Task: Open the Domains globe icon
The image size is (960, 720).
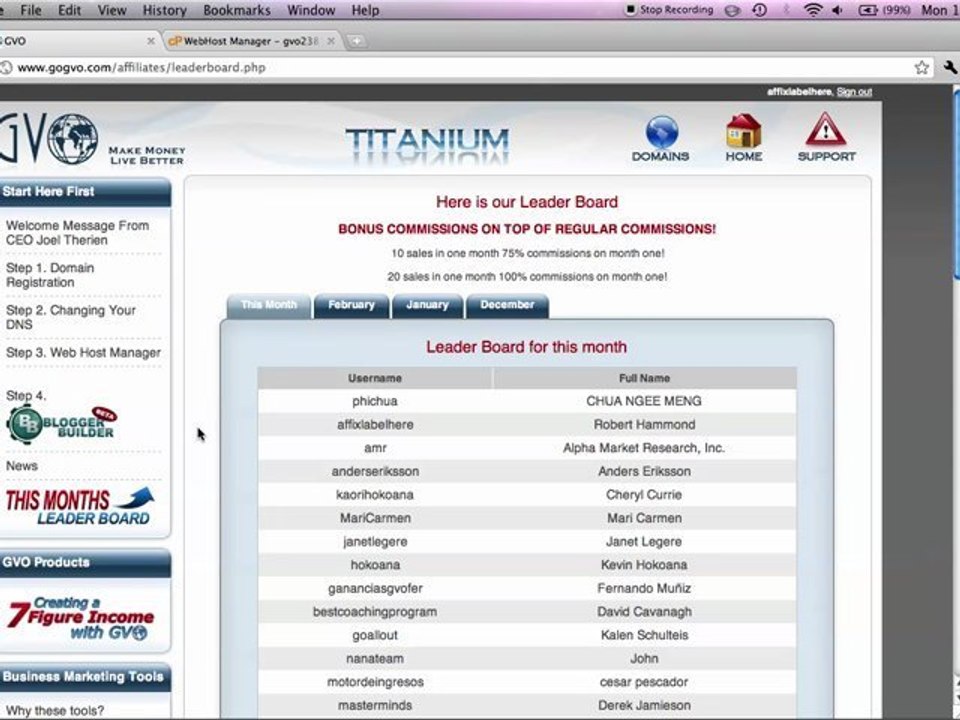Action: [661, 138]
